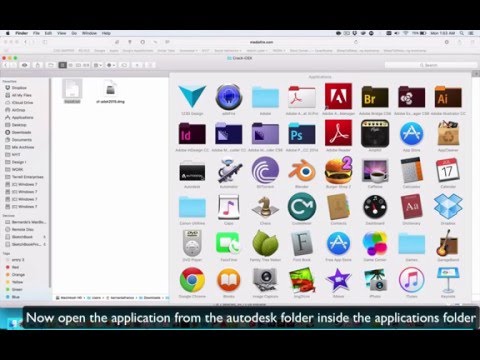Open the Adobe Illustrator CC folder

point(448,97)
